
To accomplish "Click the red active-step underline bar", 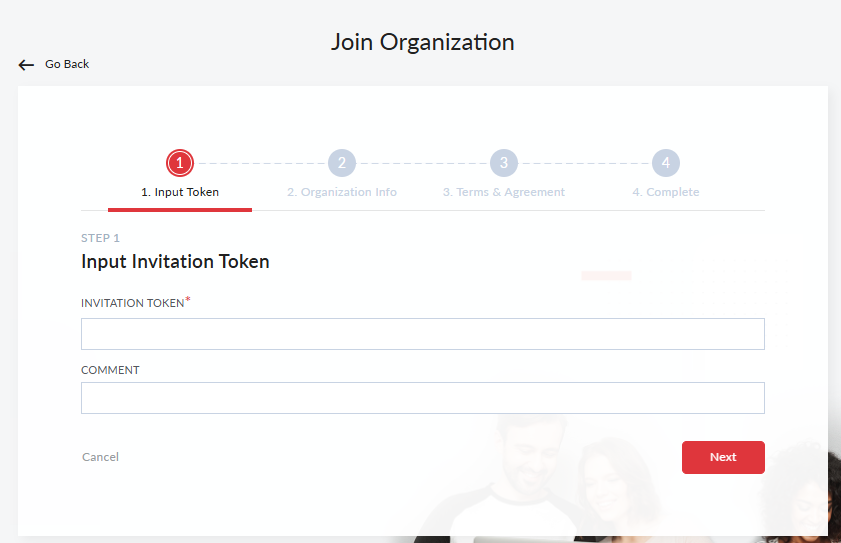I will [x=180, y=209].
